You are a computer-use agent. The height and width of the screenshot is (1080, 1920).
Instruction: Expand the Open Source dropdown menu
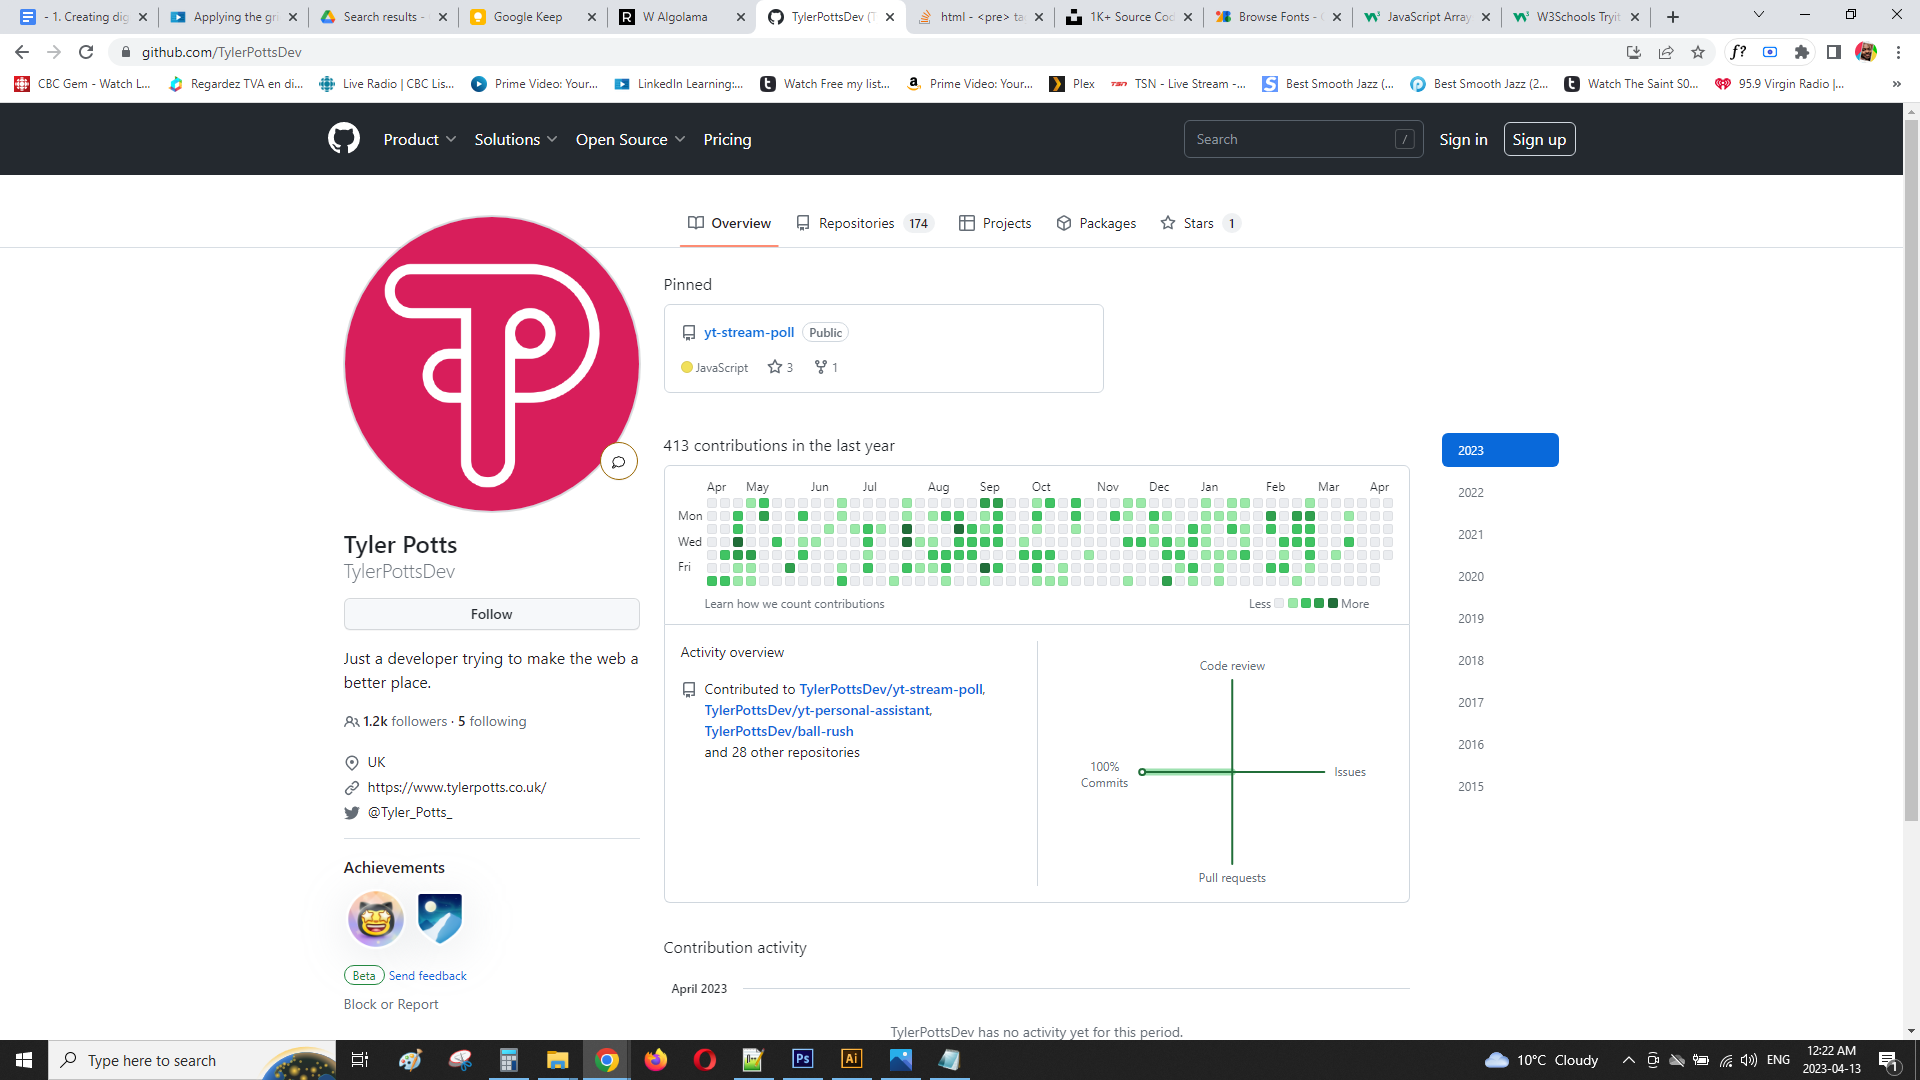[x=630, y=140]
